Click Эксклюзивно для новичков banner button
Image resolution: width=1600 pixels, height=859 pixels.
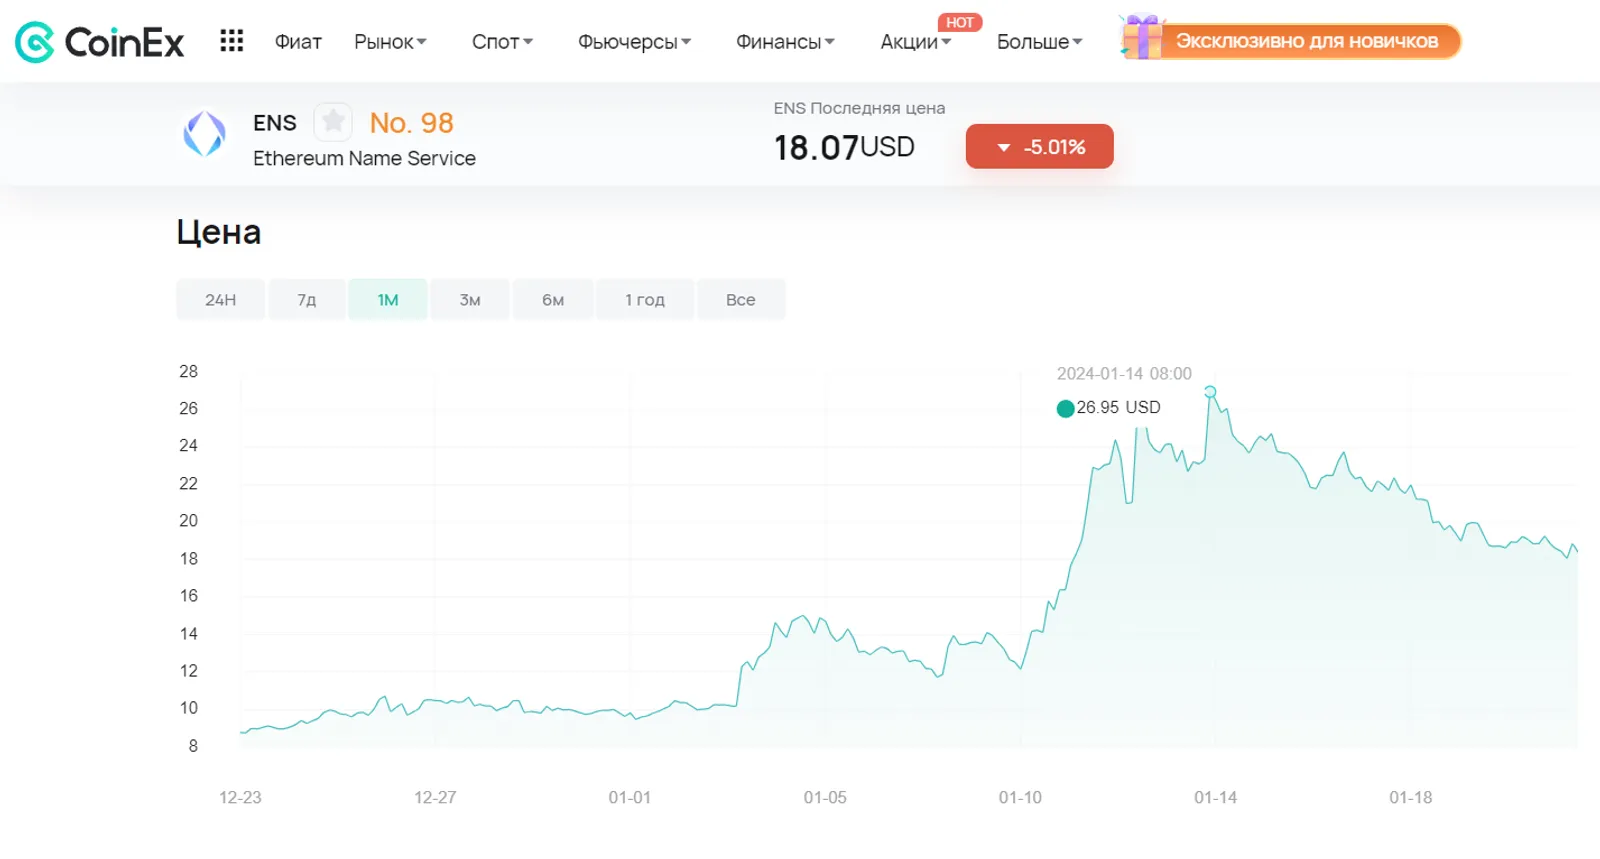(1306, 41)
